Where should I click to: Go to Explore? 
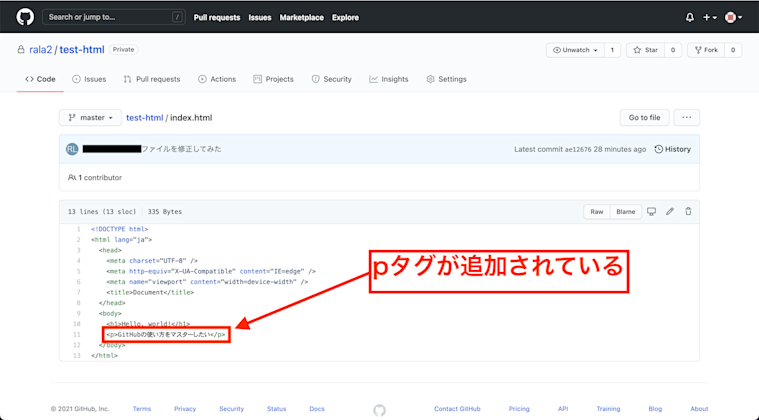[x=345, y=17]
